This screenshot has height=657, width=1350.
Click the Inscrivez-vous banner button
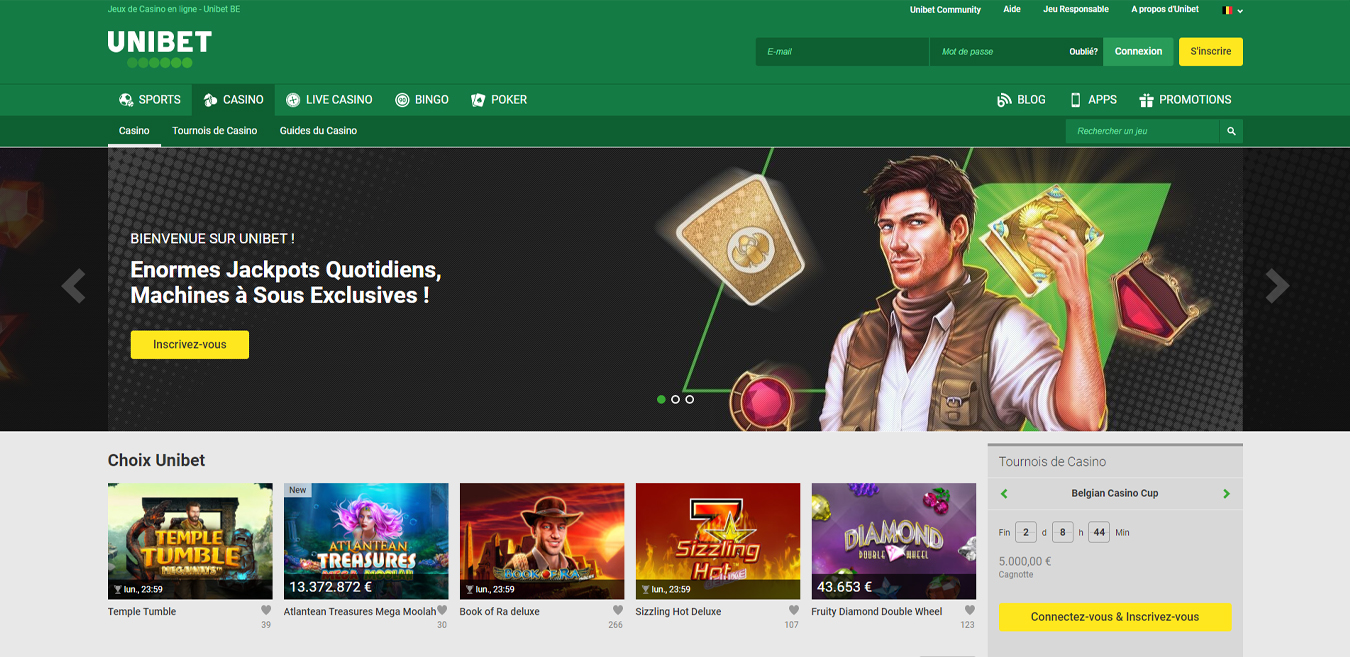(190, 345)
